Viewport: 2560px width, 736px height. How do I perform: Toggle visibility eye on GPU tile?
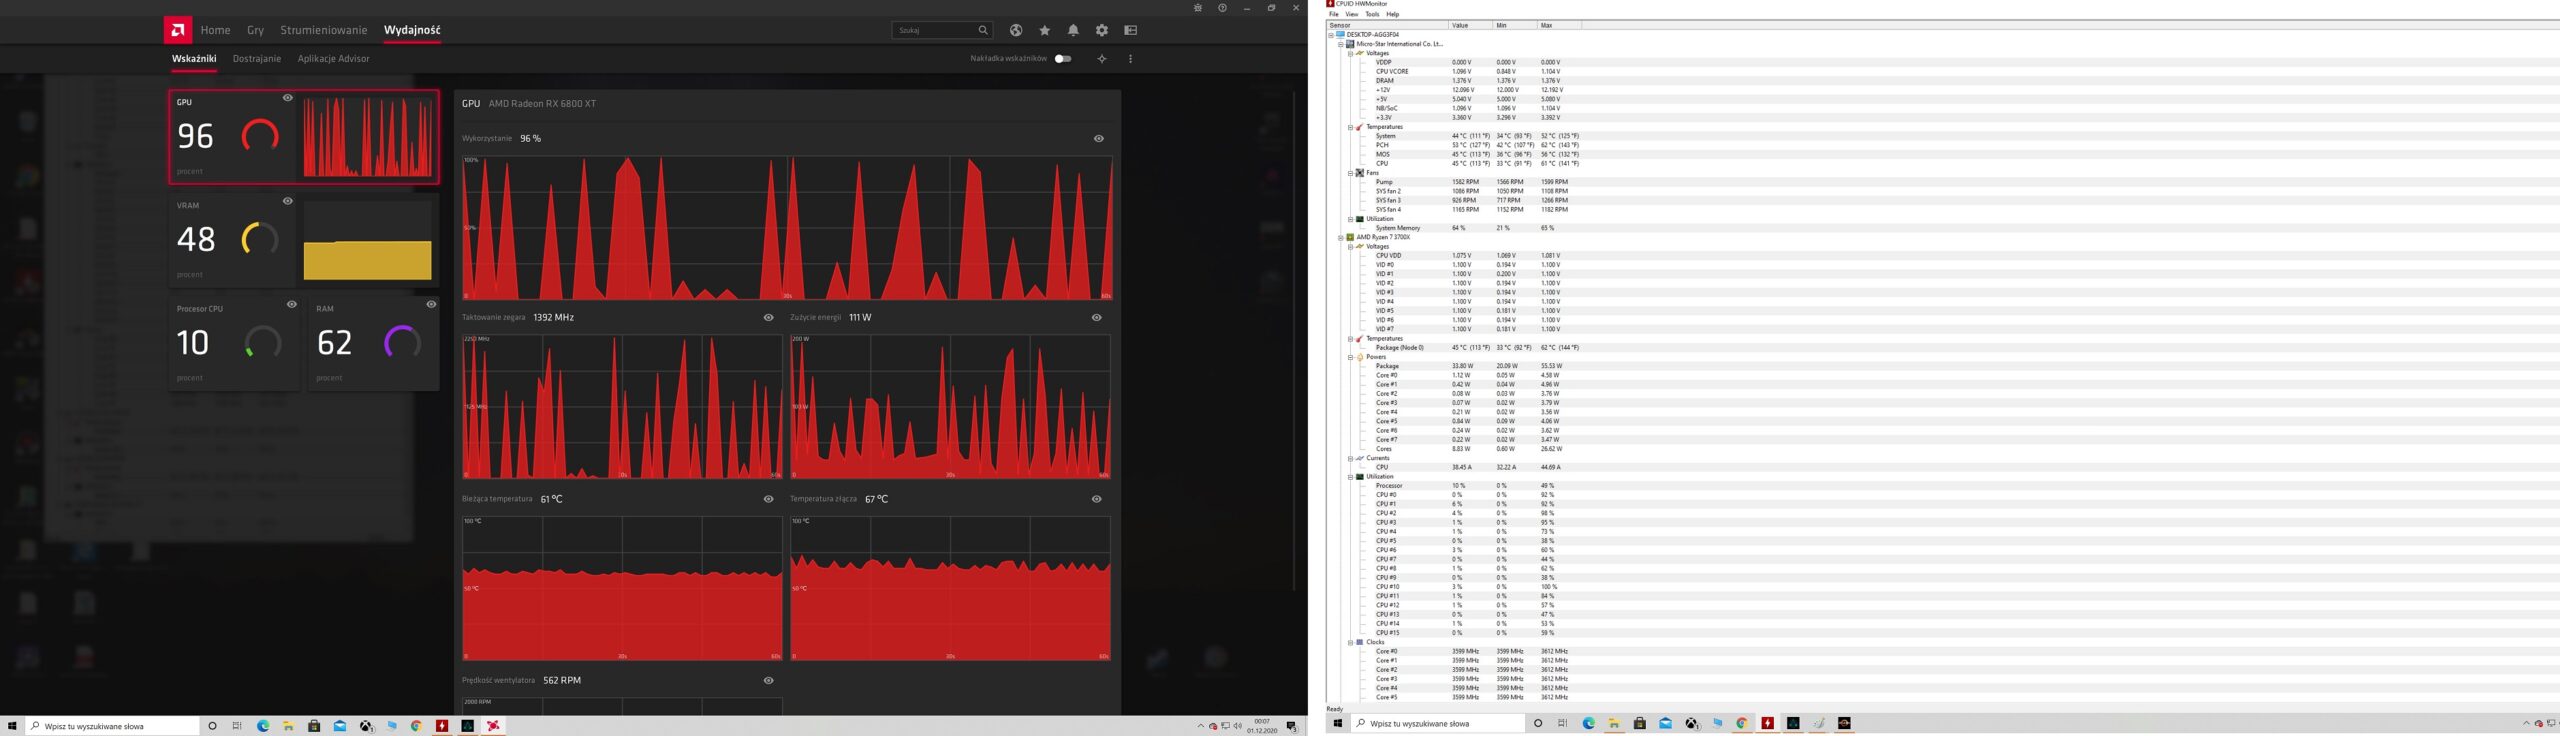click(288, 98)
